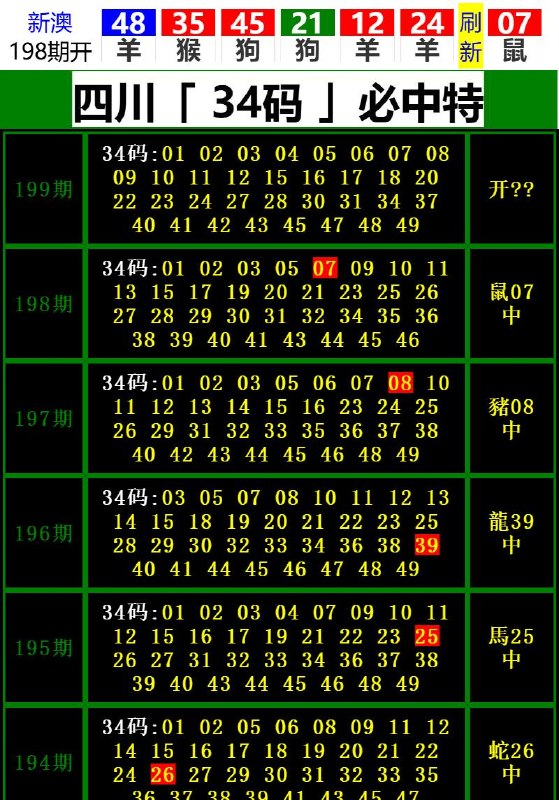Click highlighted 25 in 195期 row
Screen dimensions: 559x800
pos(427,636)
